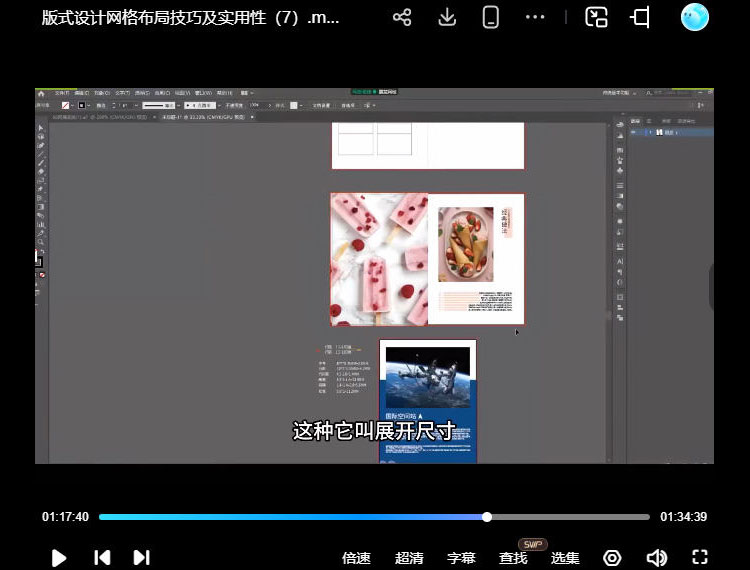
Task: Click the progress bar playhead handle
Action: click(x=487, y=517)
